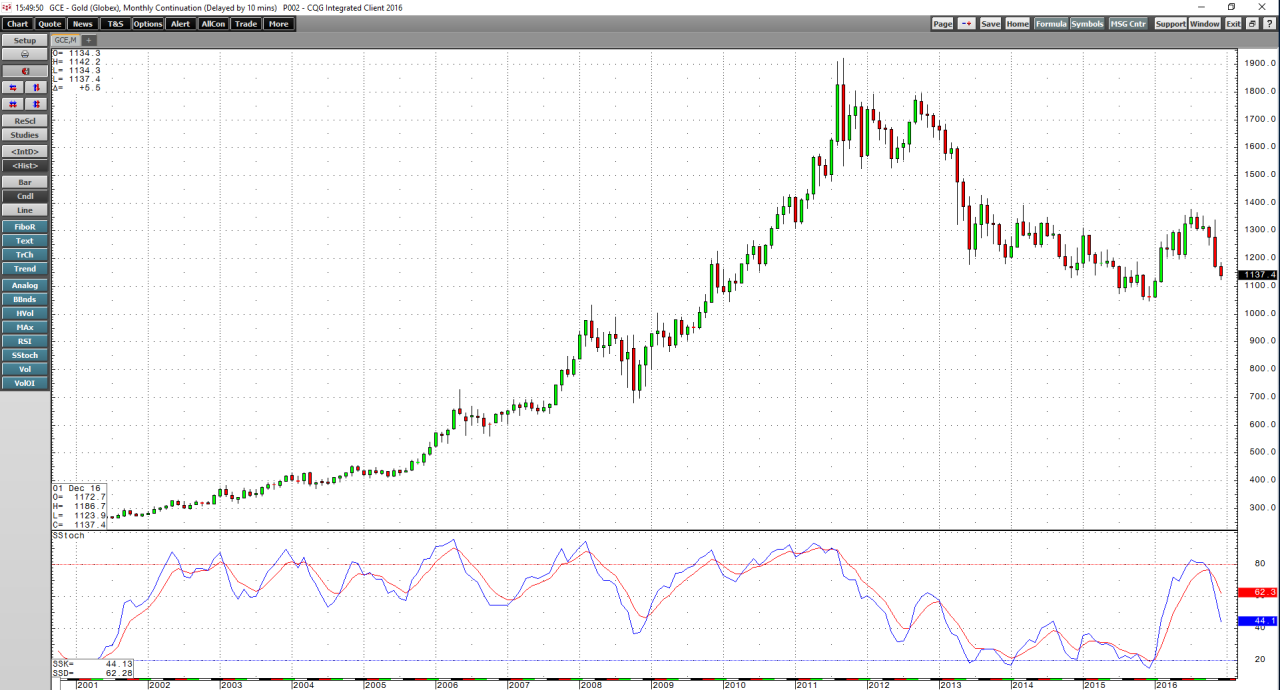The image size is (1280, 690).
Task: Select the GCE,M chart tab
Action: pyautogui.click(x=66, y=40)
